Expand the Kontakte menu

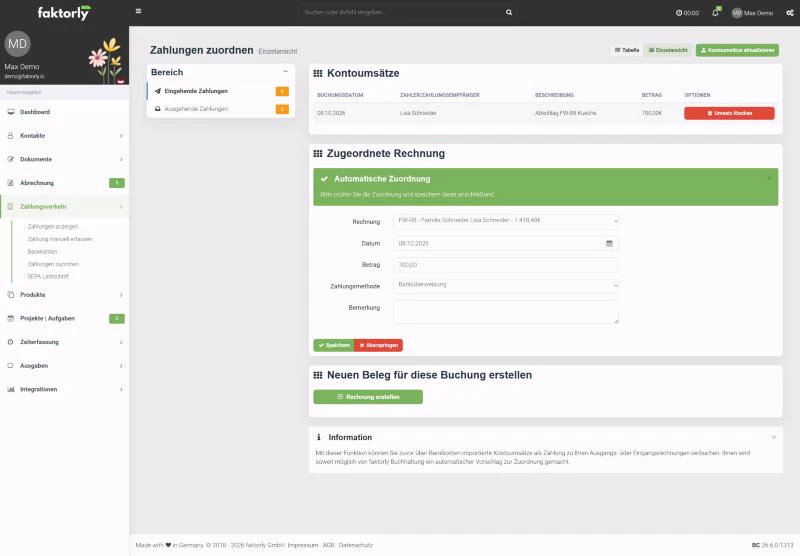[x=64, y=136]
